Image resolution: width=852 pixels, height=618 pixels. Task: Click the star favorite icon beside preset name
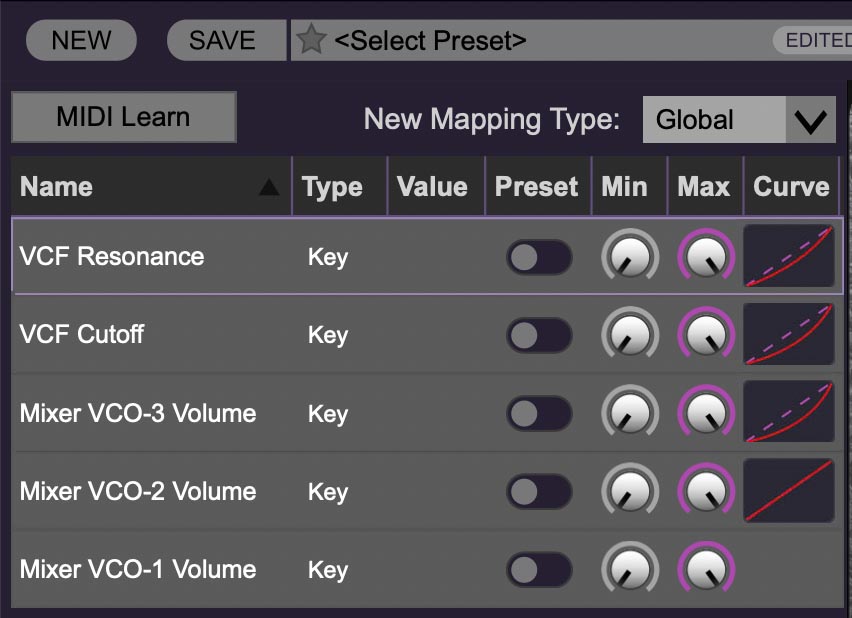point(312,41)
